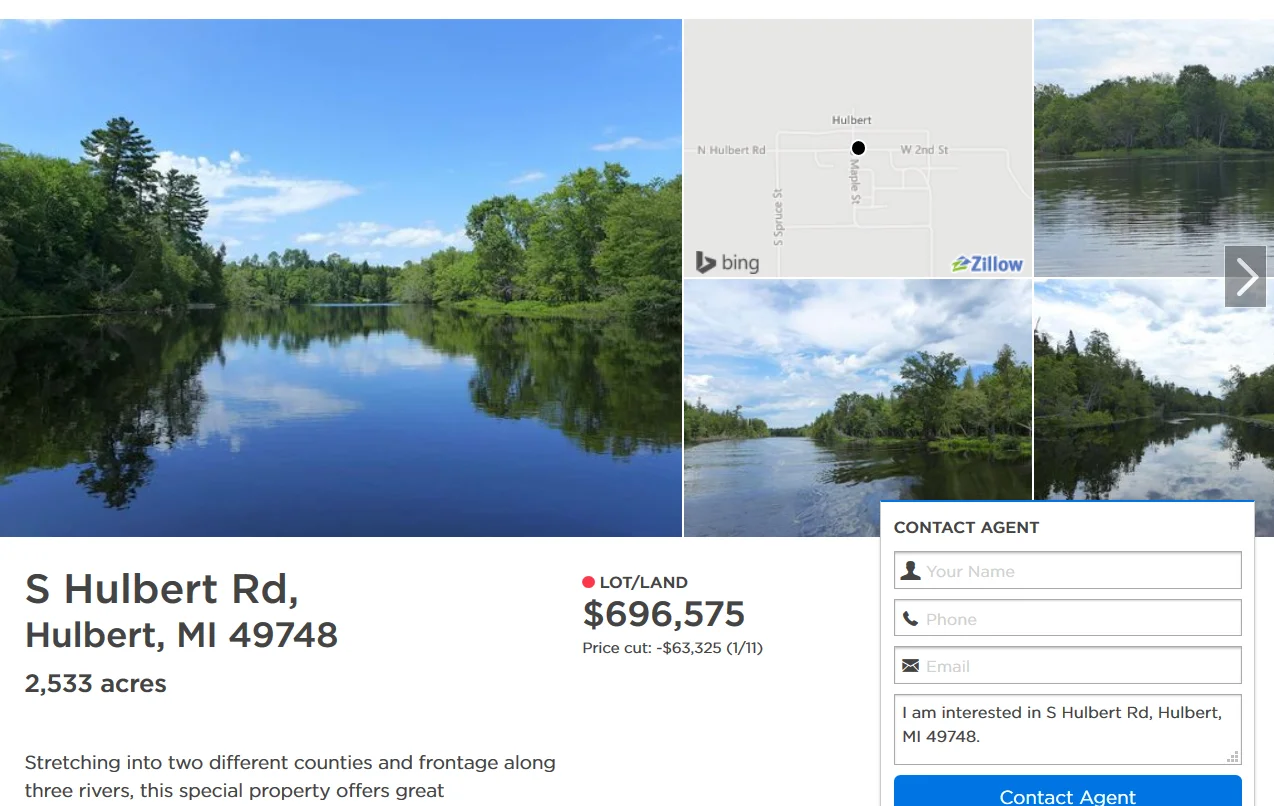Viewport: 1274px width, 806px height.
Task: Click the message box resize handle
Action: (1233, 757)
